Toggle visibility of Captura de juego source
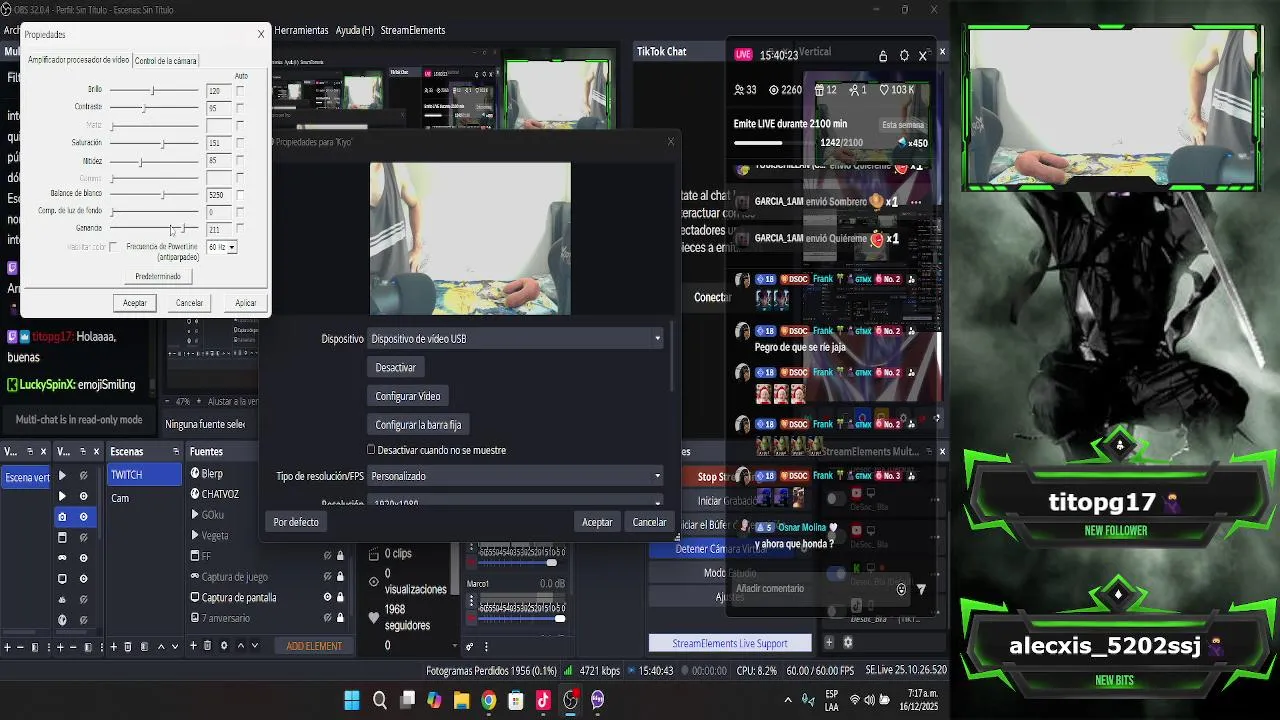This screenshot has width=1280, height=720. tap(327, 577)
